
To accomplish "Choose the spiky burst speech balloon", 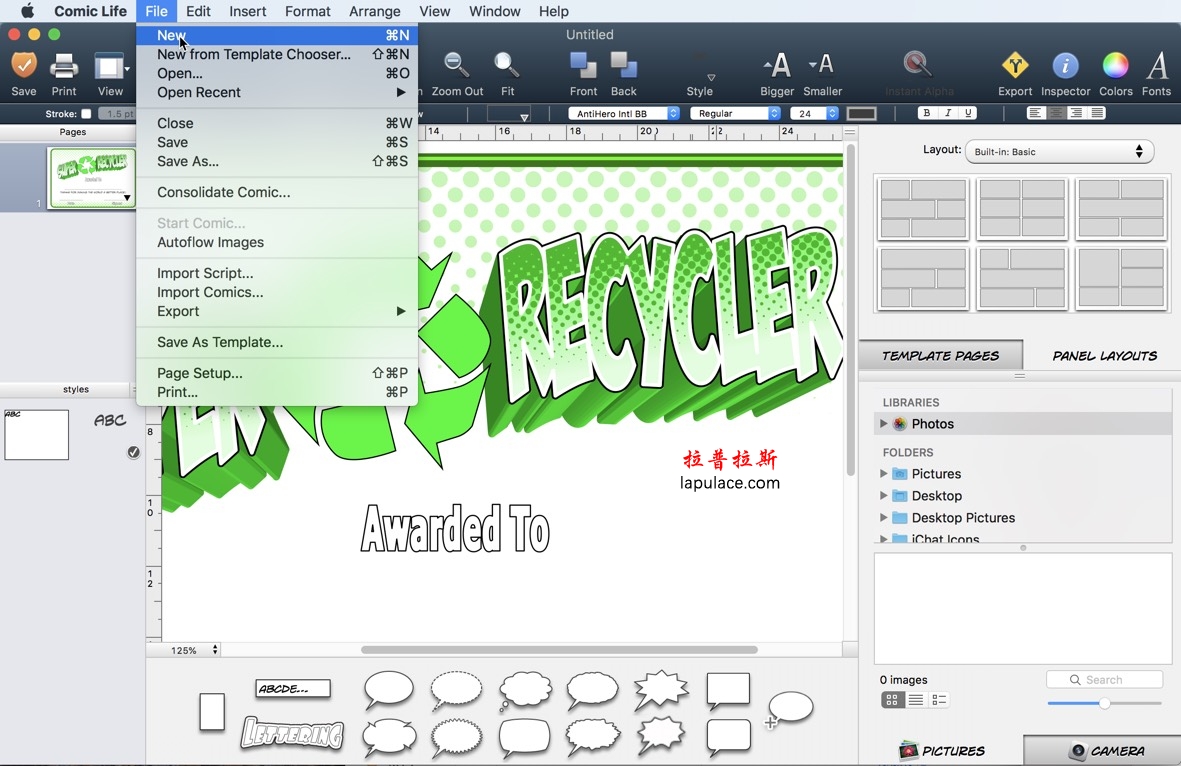I will [x=661, y=689].
